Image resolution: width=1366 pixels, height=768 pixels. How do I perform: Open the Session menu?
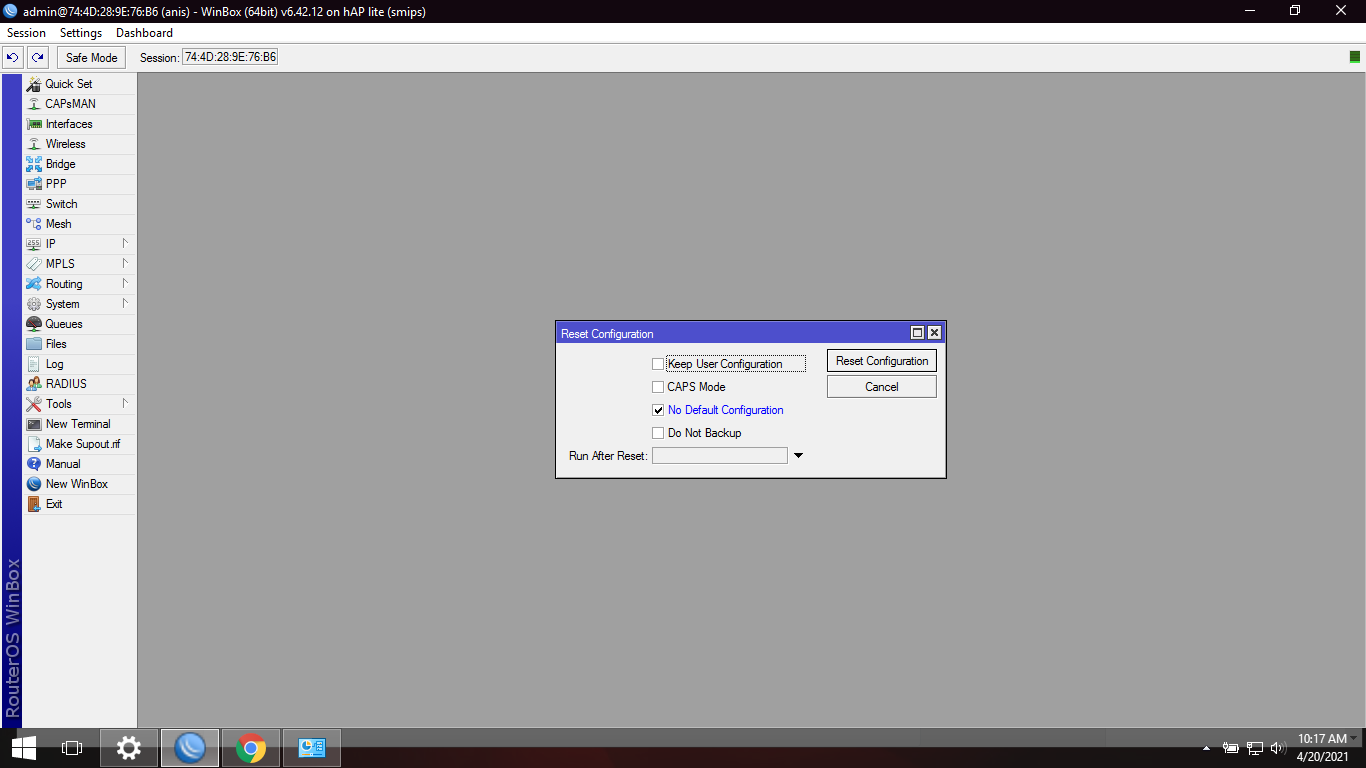tap(26, 32)
